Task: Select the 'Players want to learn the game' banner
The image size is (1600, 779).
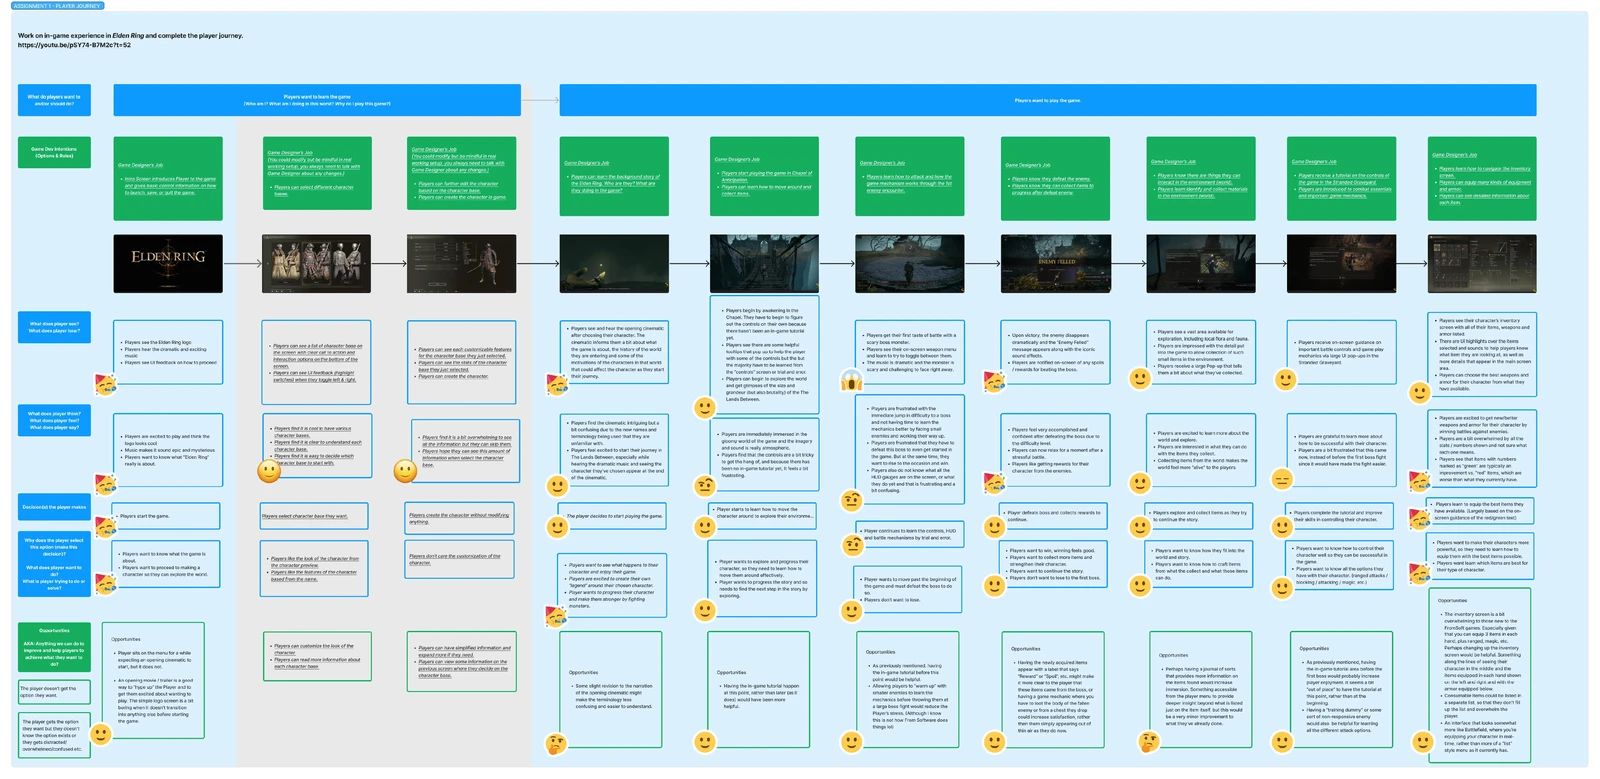Action: coord(317,100)
